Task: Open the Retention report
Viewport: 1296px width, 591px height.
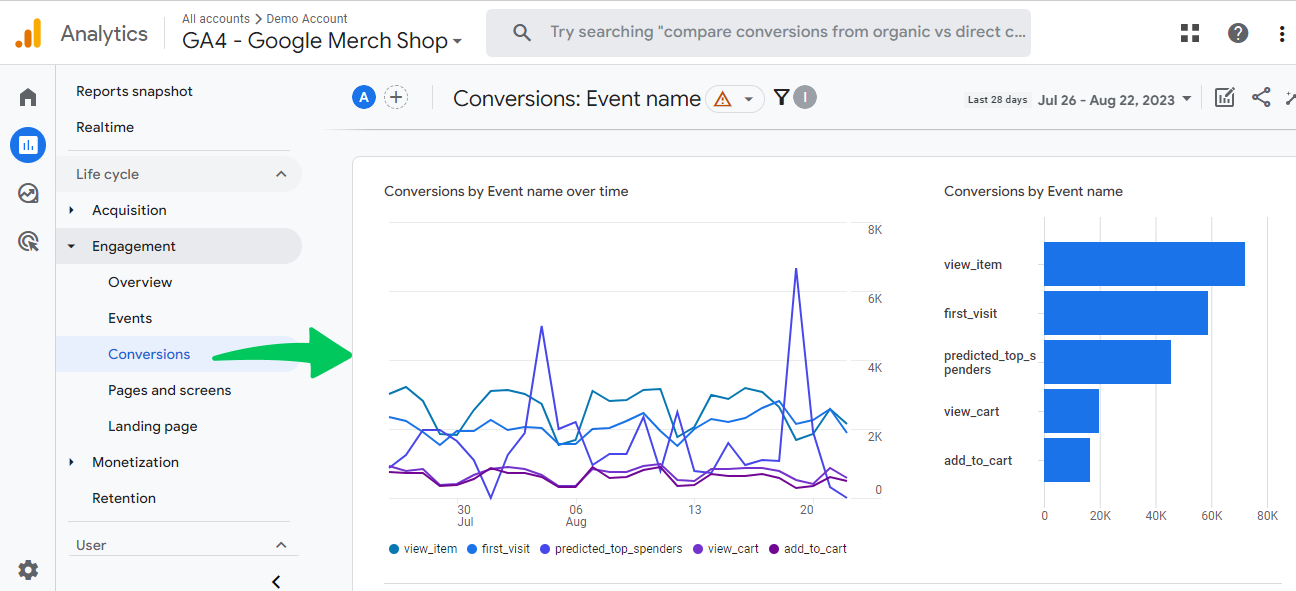Action: pyautogui.click(x=124, y=498)
